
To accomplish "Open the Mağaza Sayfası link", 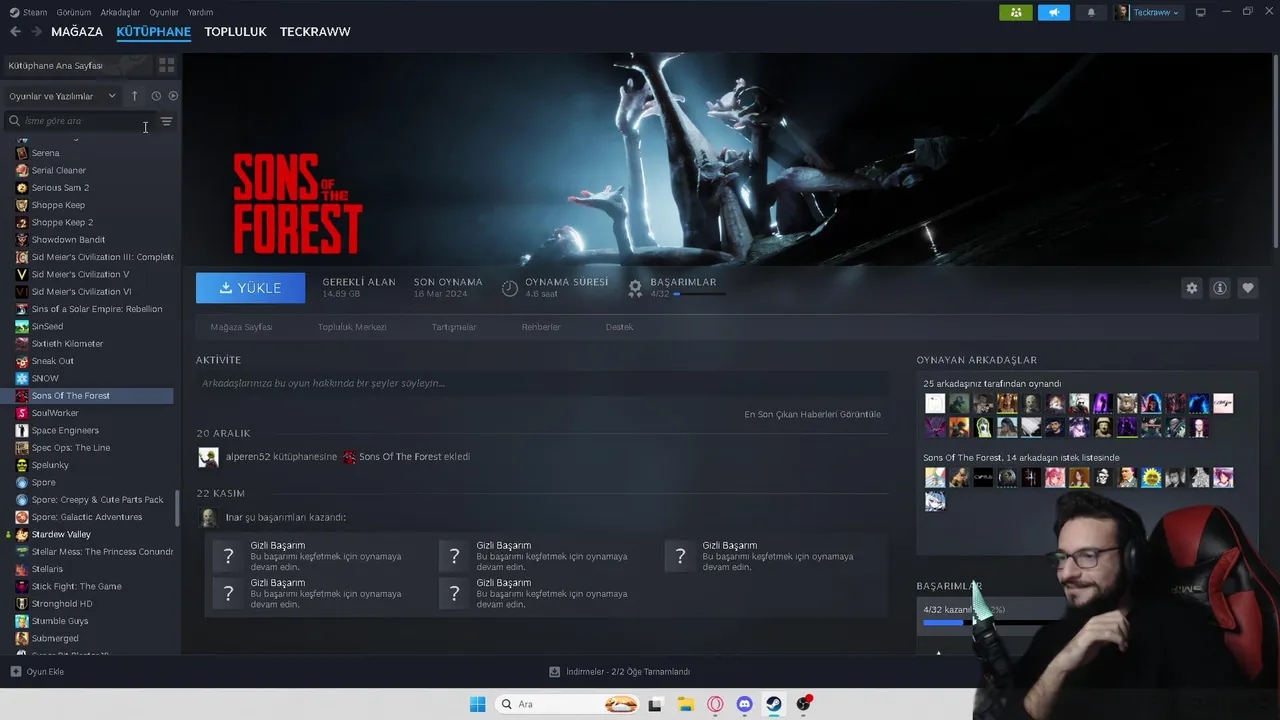I will click(x=241, y=327).
